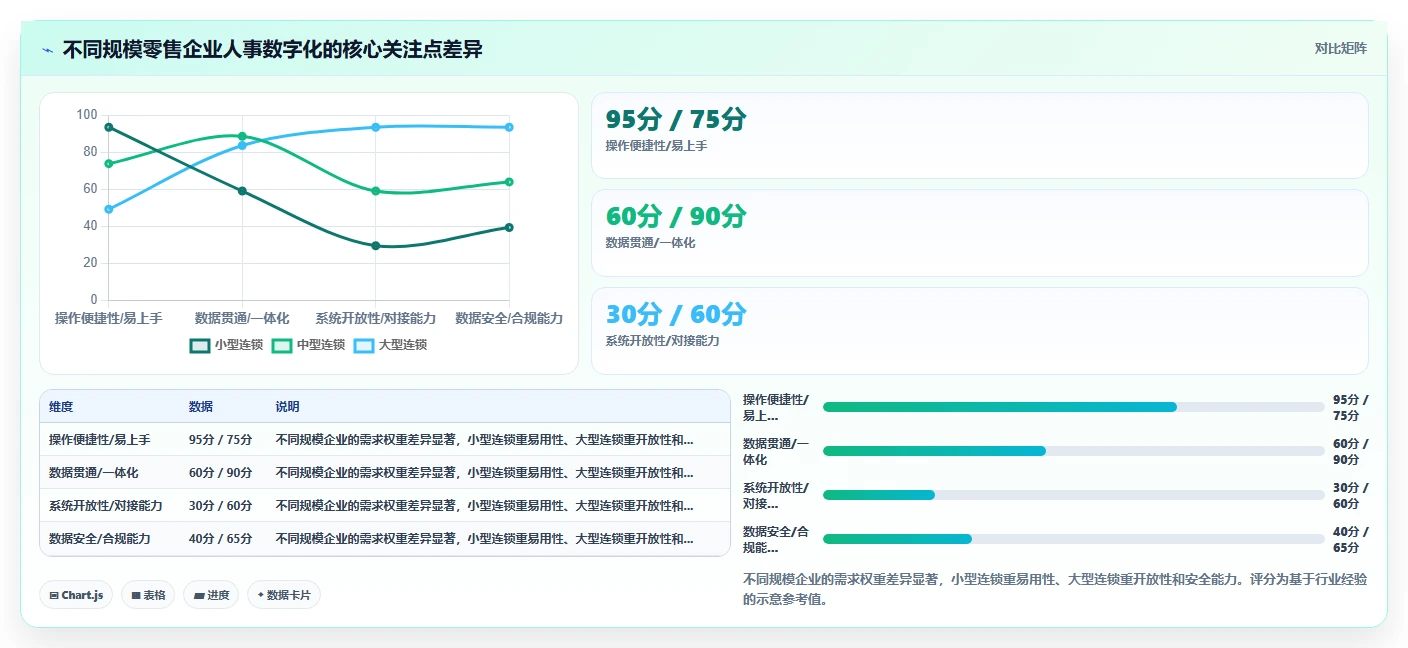The image size is (1408, 648).
Task: Click 小型连锁 point at 数据安全
Action: pos(509,227)
